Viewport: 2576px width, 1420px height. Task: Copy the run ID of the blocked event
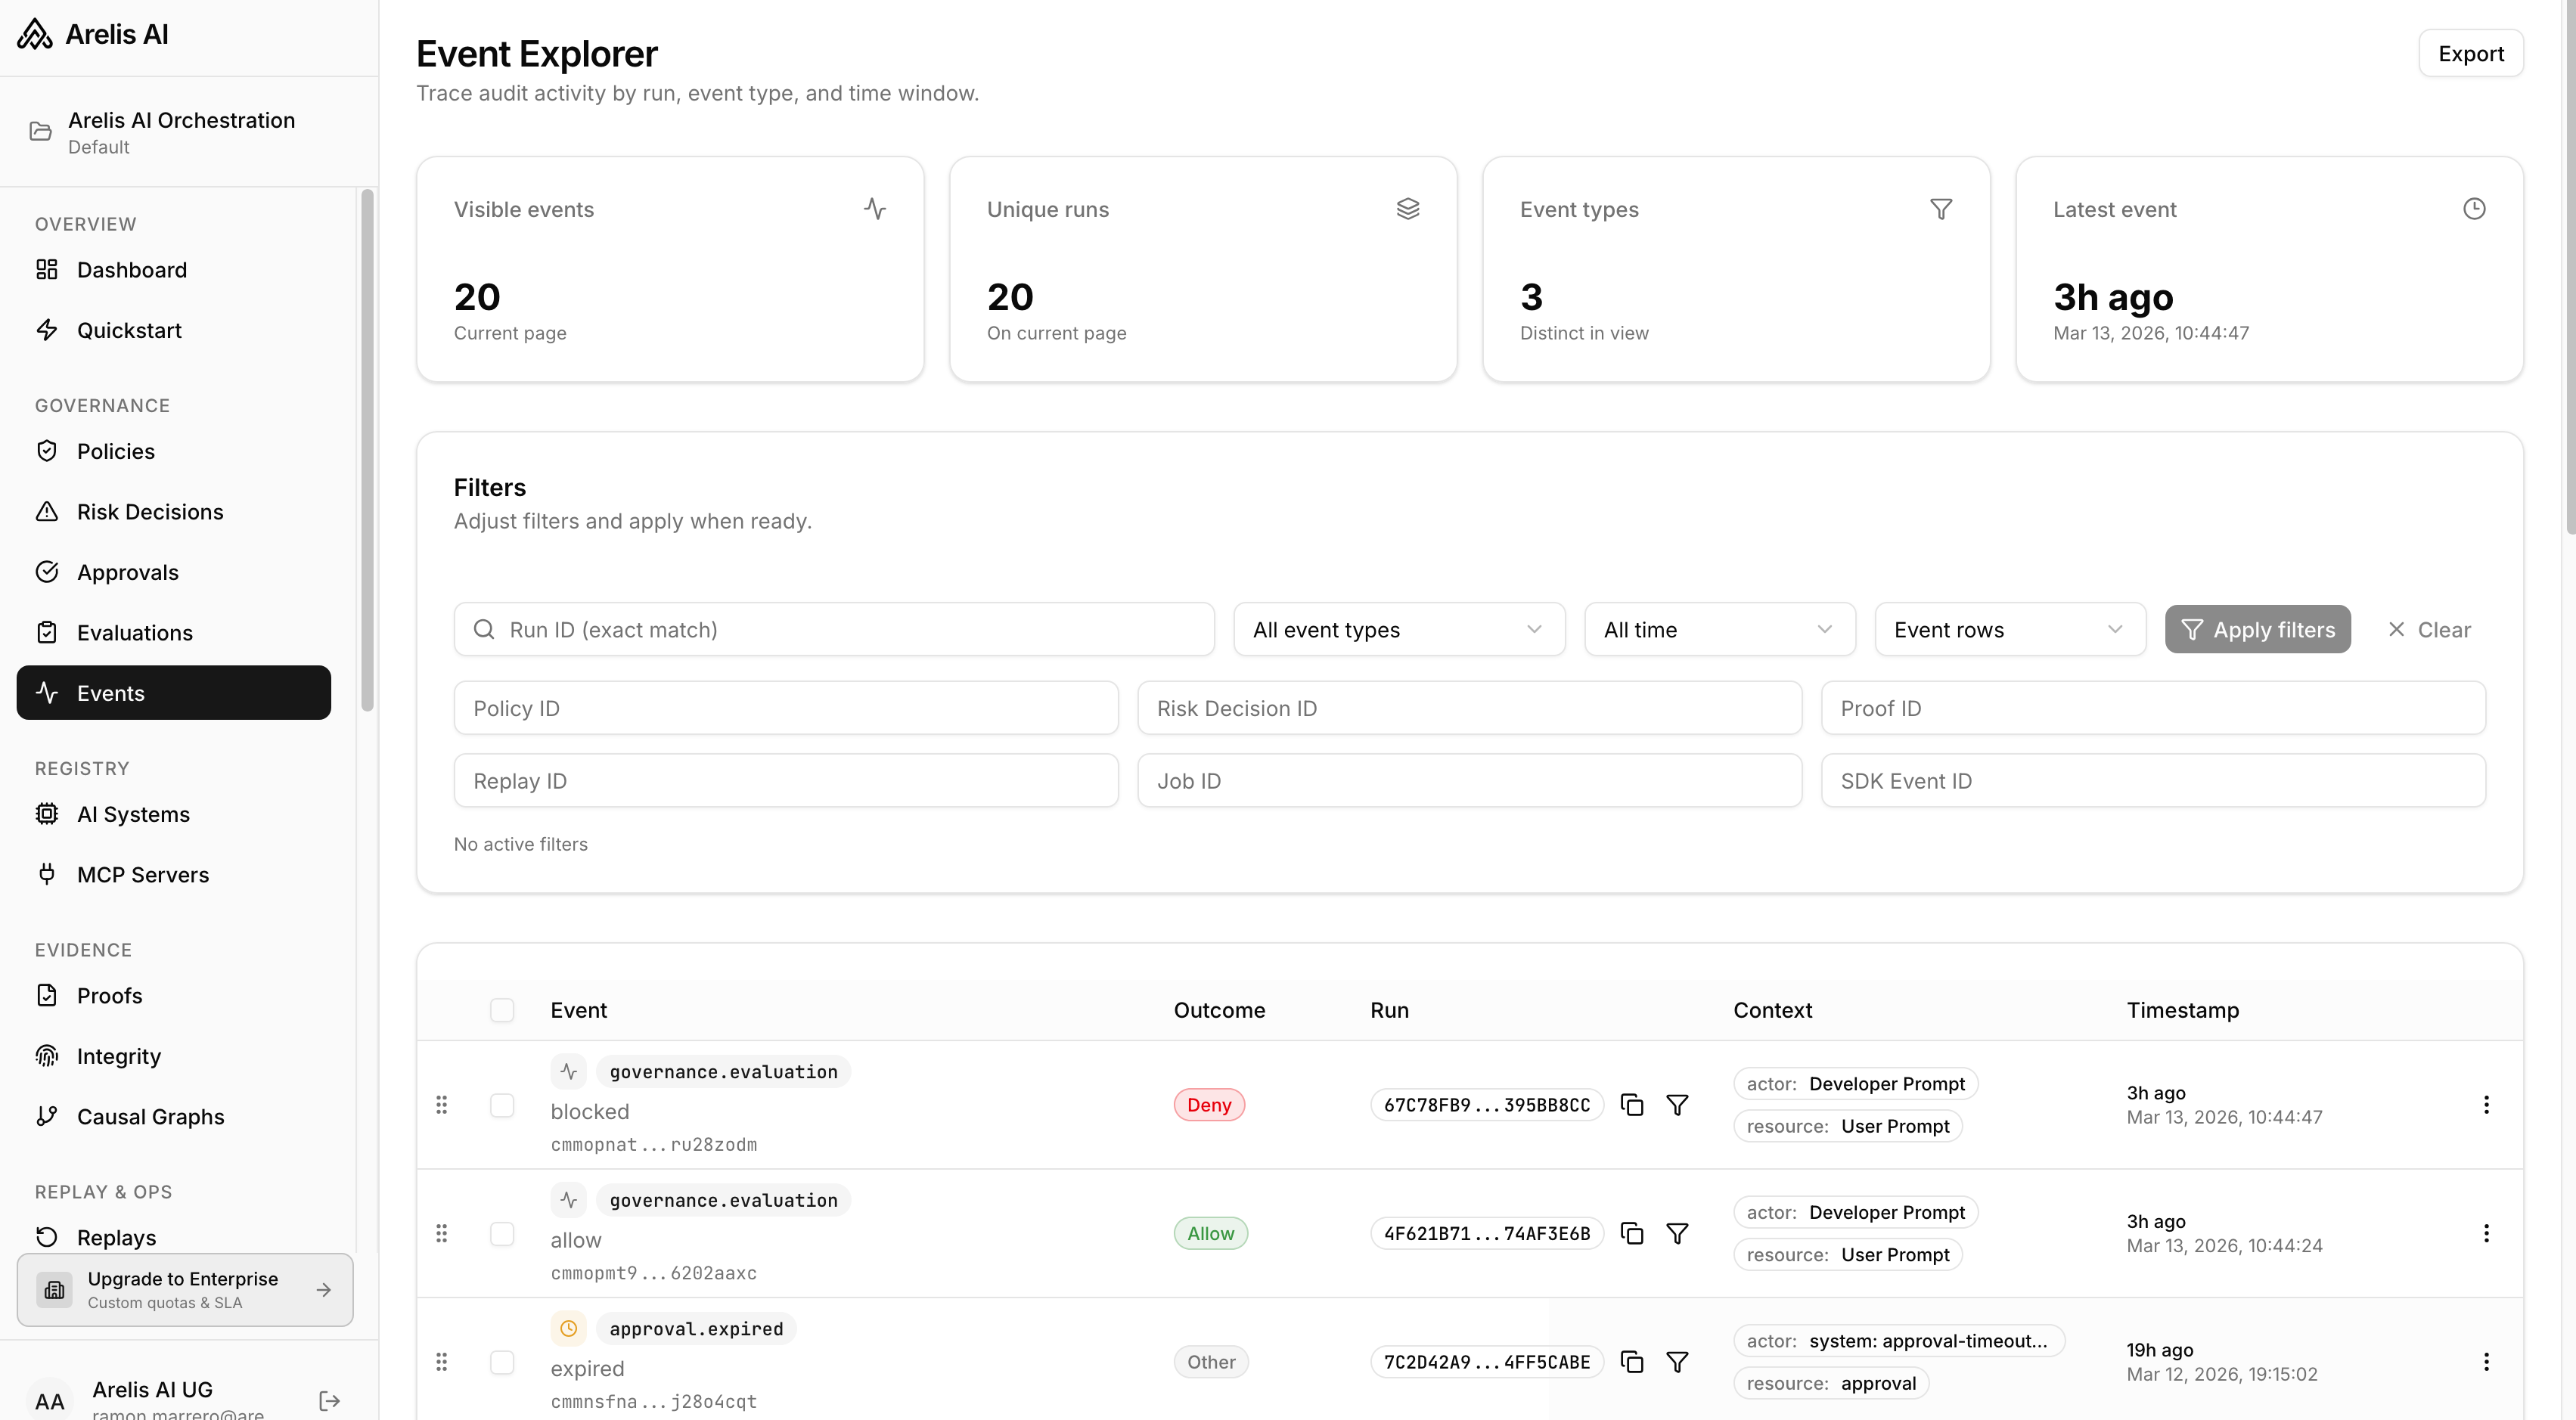pos(1632,1104)
